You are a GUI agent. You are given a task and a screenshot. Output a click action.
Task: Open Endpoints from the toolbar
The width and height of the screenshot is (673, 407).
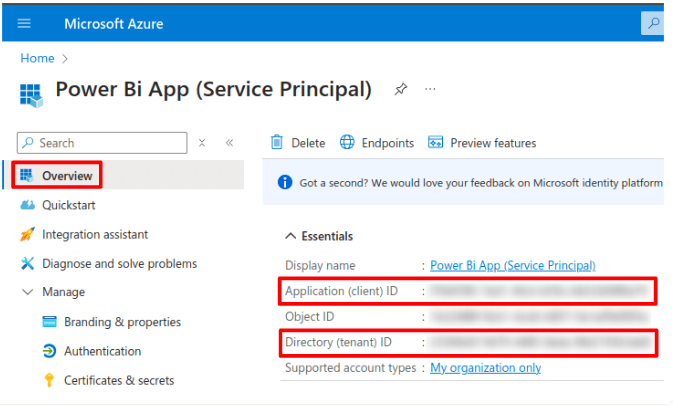pos(377,143)
